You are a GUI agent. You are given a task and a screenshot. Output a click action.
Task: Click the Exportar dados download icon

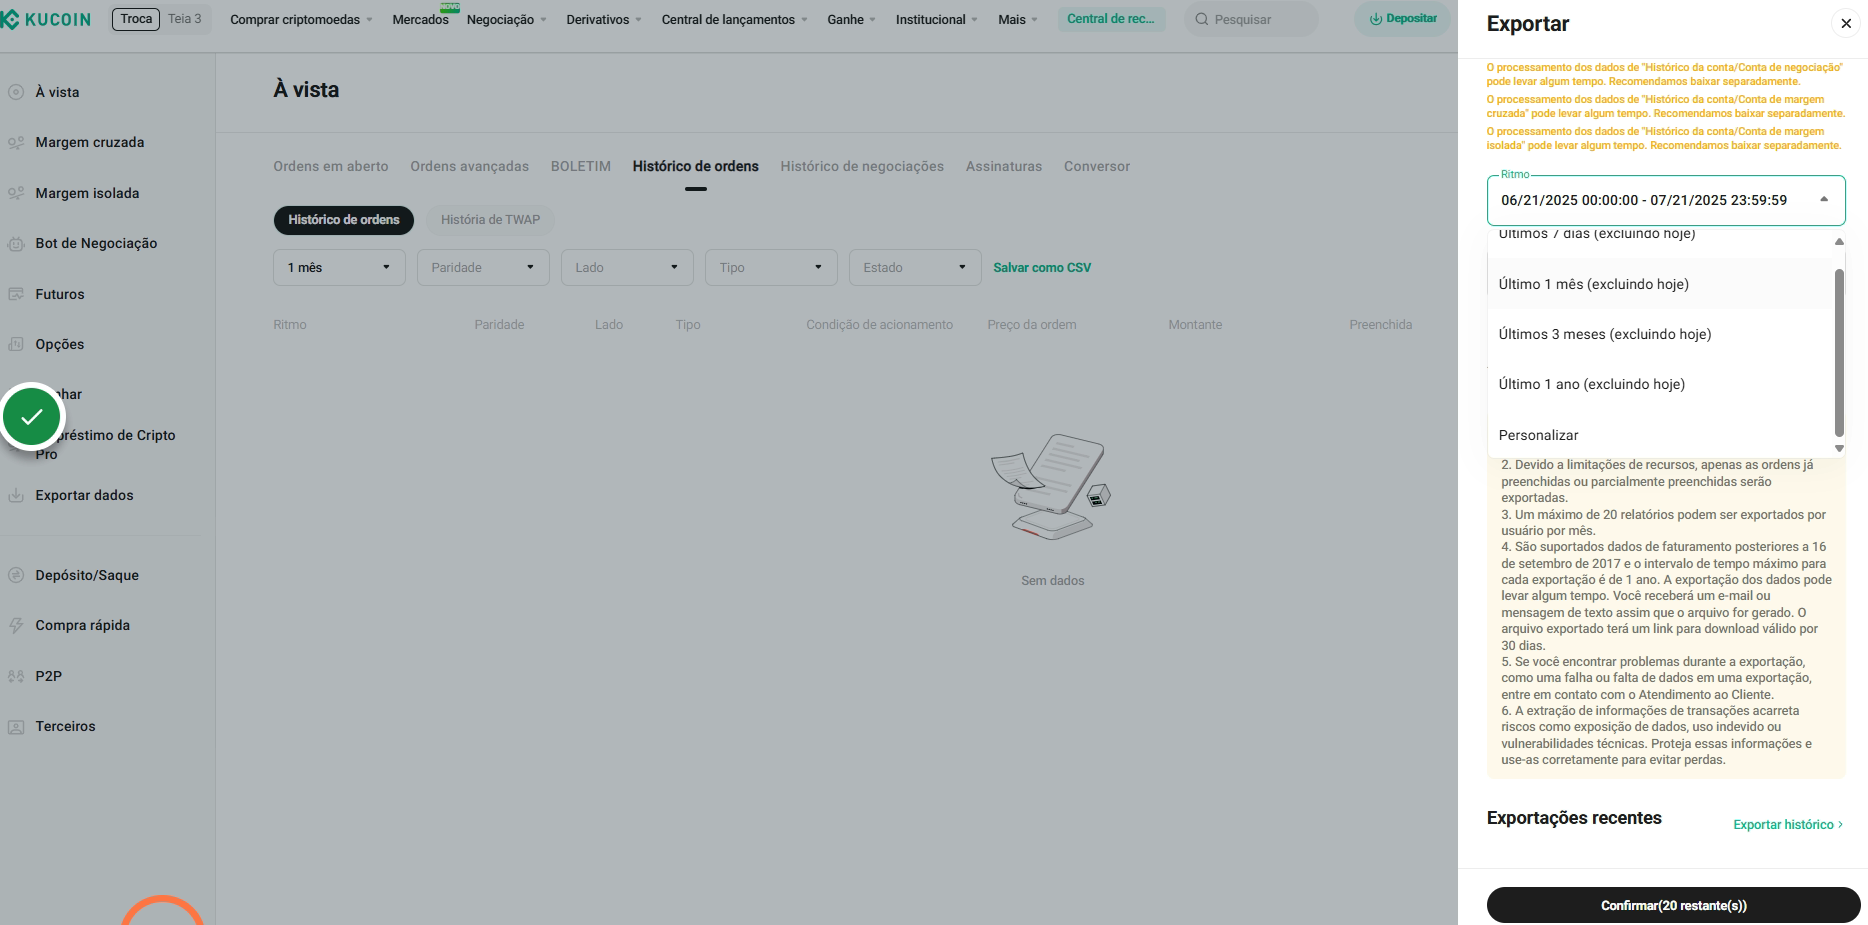click(16, 495)
